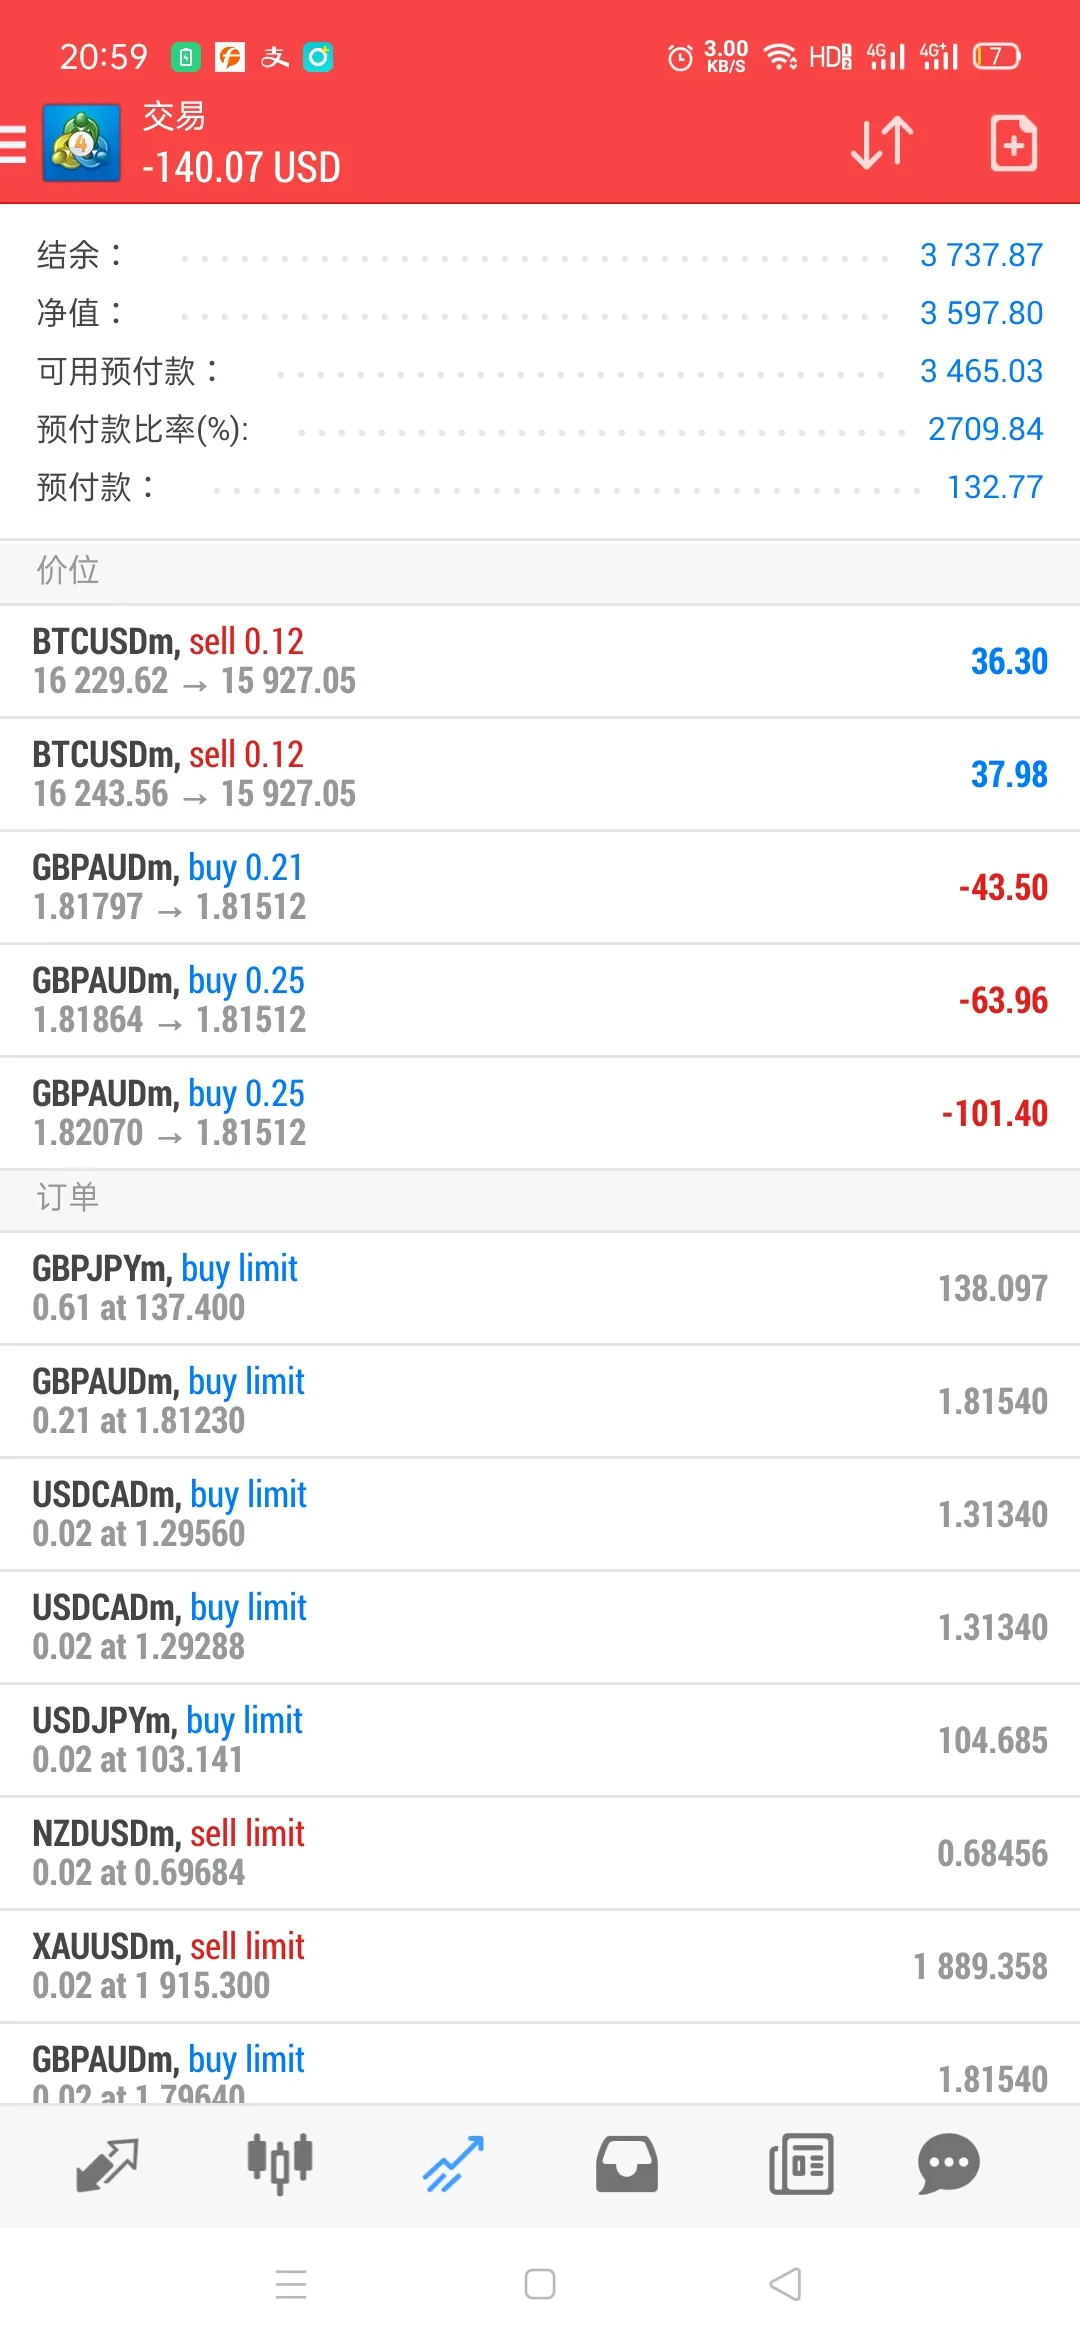This screenshot has height=2340, width=1080.
Task: Open XAUUSDm sell limit at 1 915.300
Action: point(540,1966)
